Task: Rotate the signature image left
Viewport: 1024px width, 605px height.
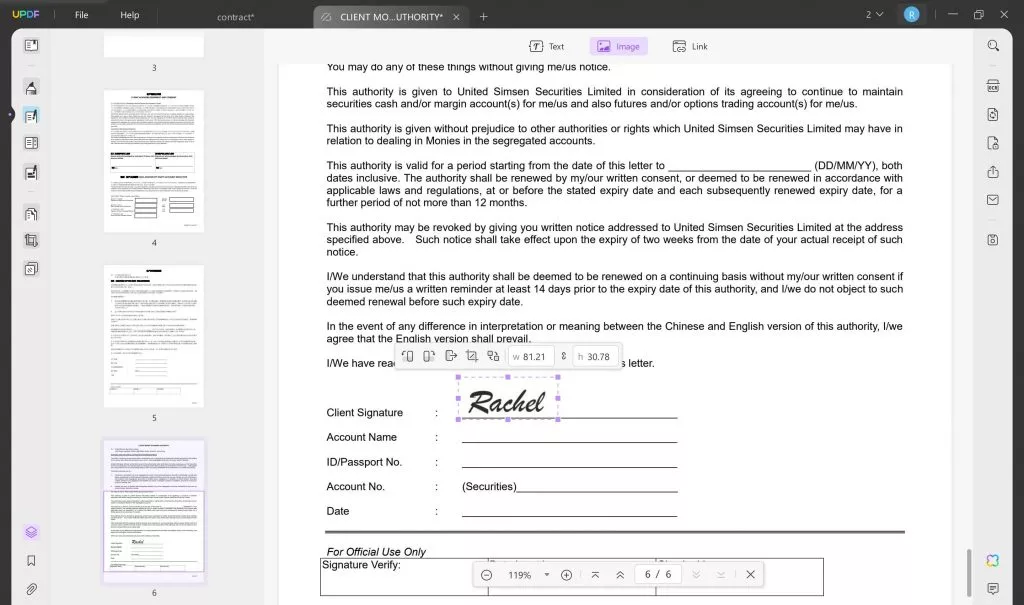Action: [407, 355]
